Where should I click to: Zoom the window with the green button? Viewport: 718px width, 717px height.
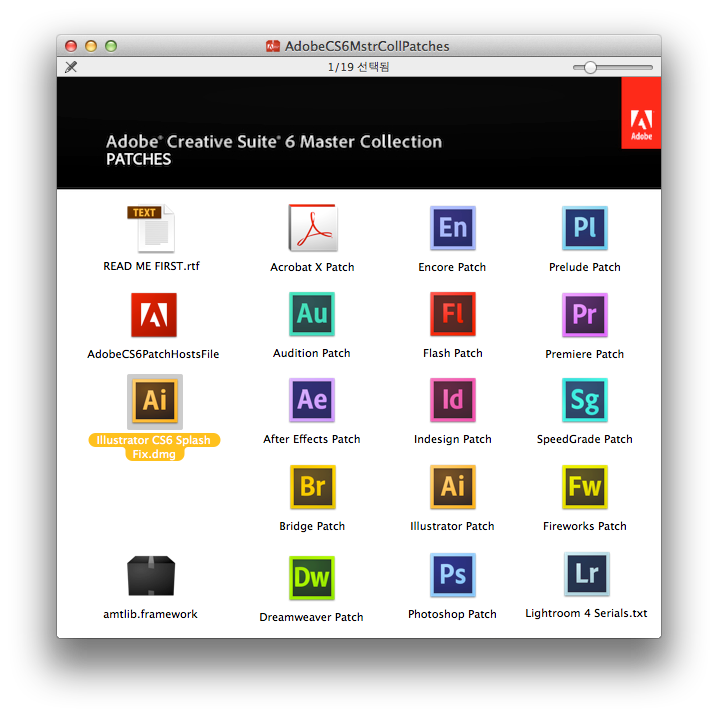111,46
